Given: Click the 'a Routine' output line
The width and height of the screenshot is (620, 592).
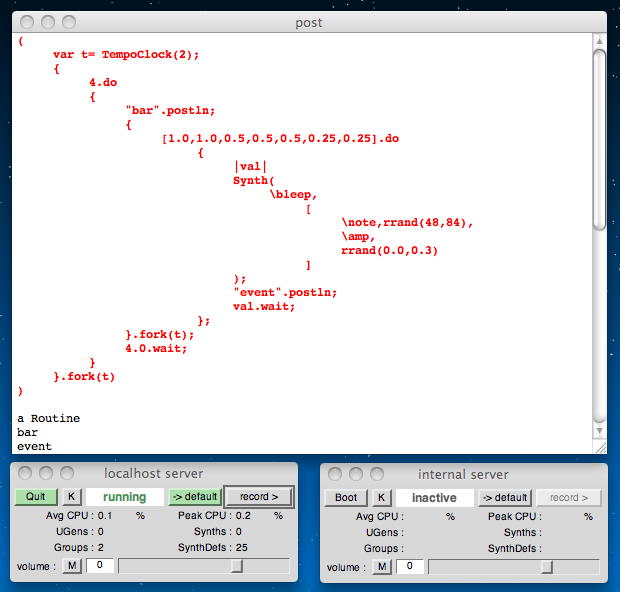Looking at the screenshot, I should point(49,418).
